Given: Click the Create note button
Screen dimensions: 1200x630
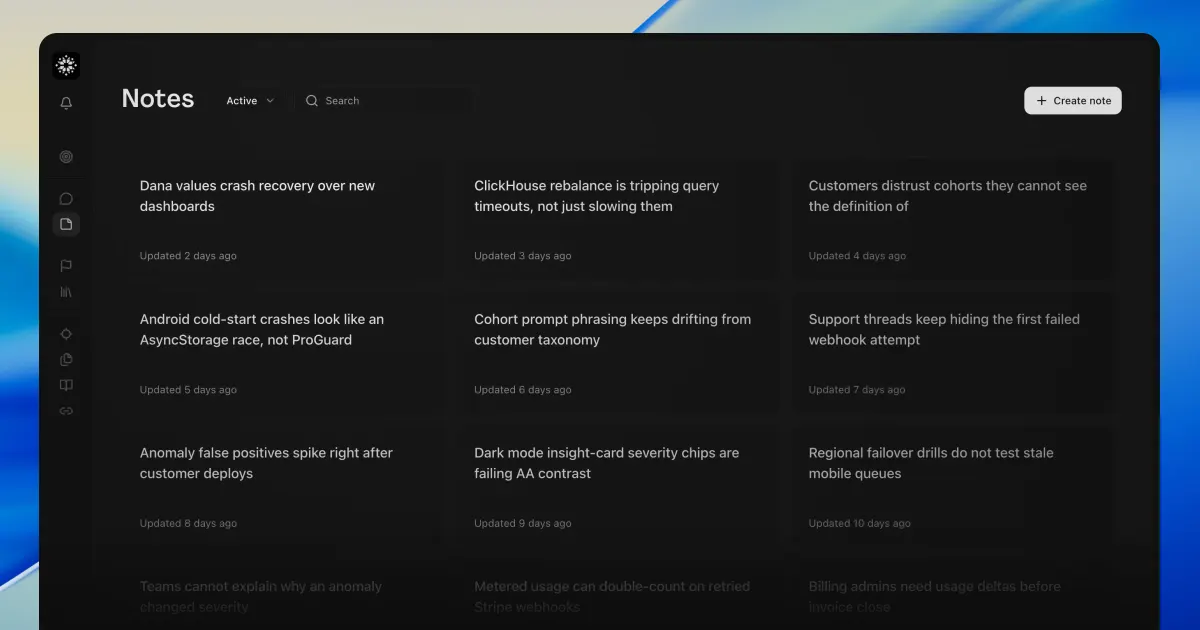Looking at the screenshot, I should tap(1073, 101).
